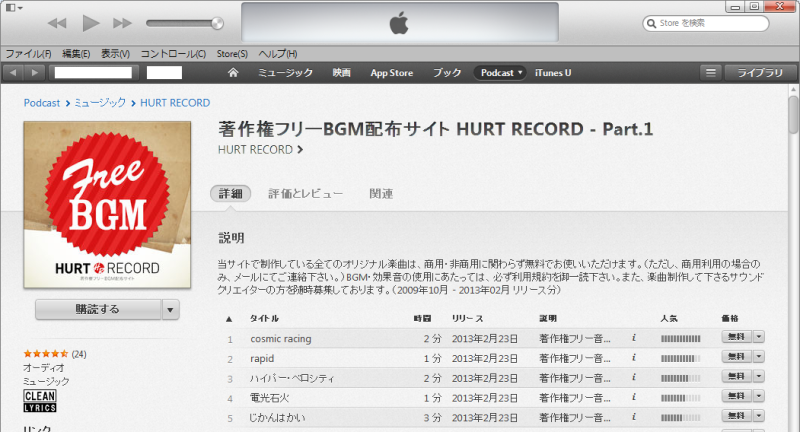Follow the ミュージック breadcrumb link
Screen dimensions: 800x432
click(x=100, y=103)
